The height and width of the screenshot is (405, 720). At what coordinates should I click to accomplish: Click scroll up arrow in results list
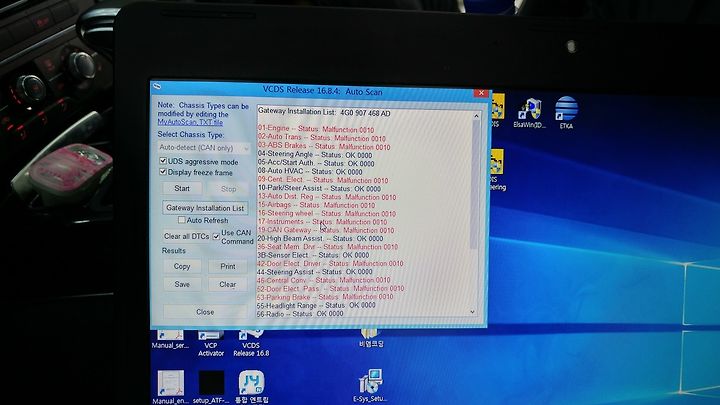pos(476,116)
